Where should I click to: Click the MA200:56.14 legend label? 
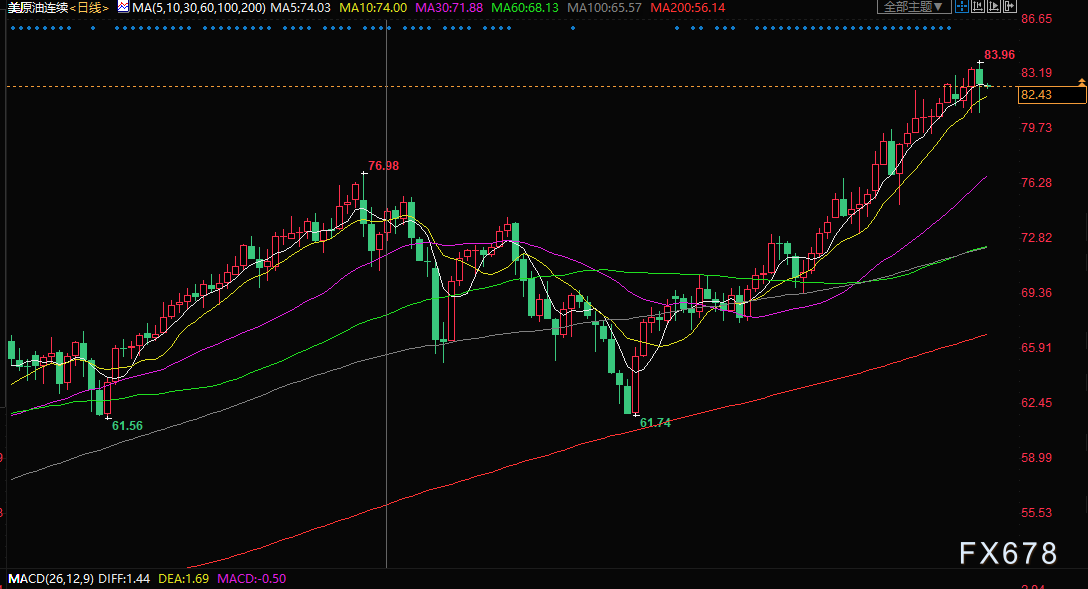(688, 8)
